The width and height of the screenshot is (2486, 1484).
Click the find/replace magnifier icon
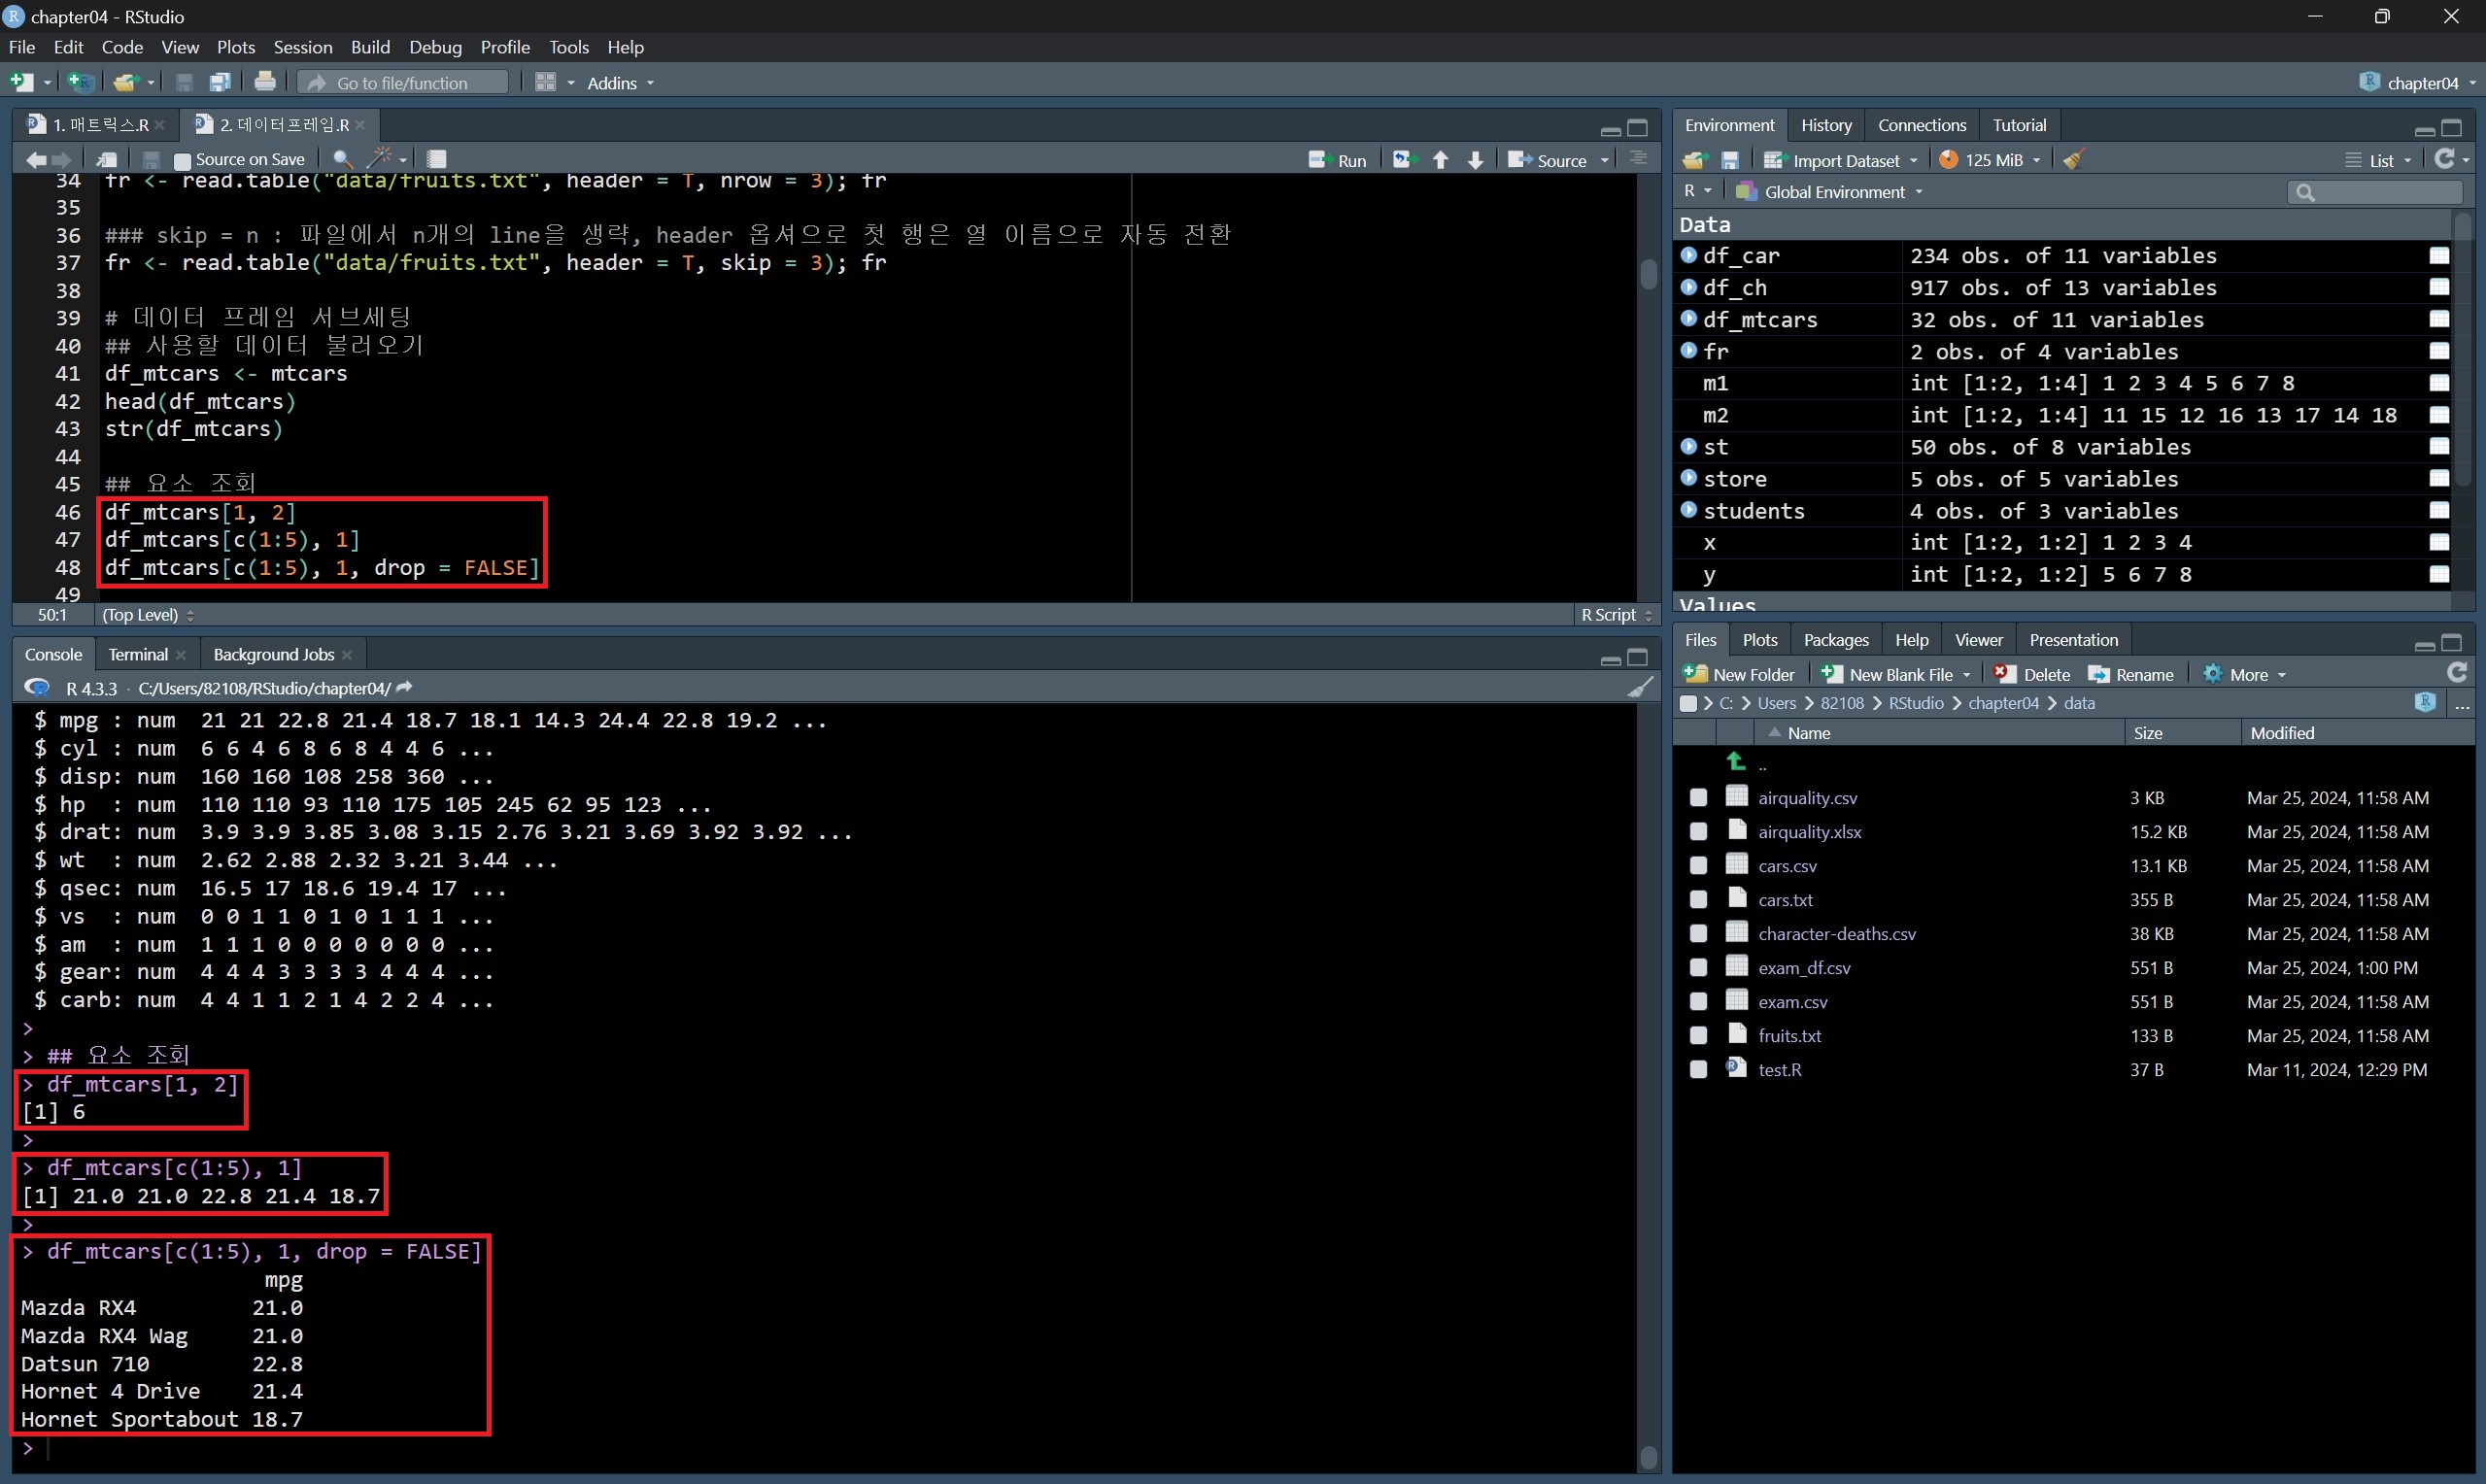pos(341,159)
